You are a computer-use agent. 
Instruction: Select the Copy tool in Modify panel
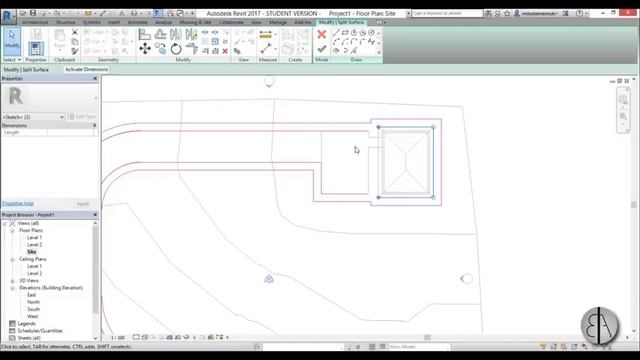point(160,49)
